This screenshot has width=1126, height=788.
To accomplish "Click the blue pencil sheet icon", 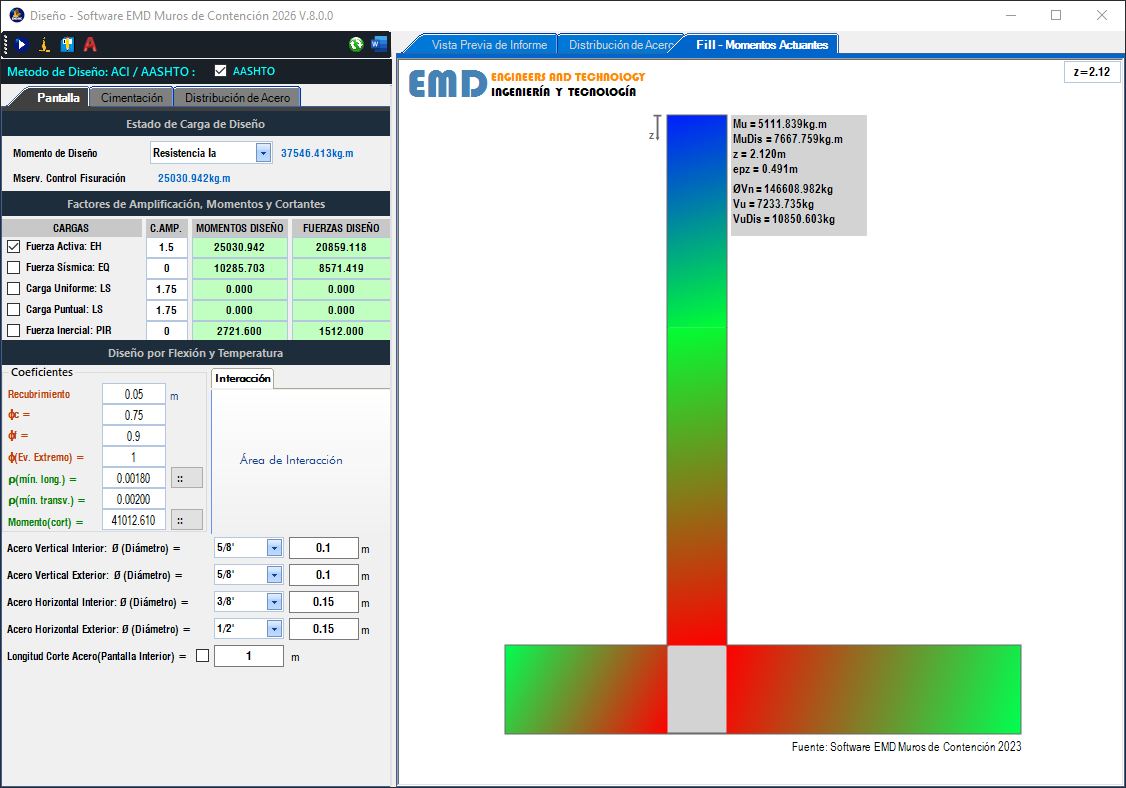I will tap(67, 45).
